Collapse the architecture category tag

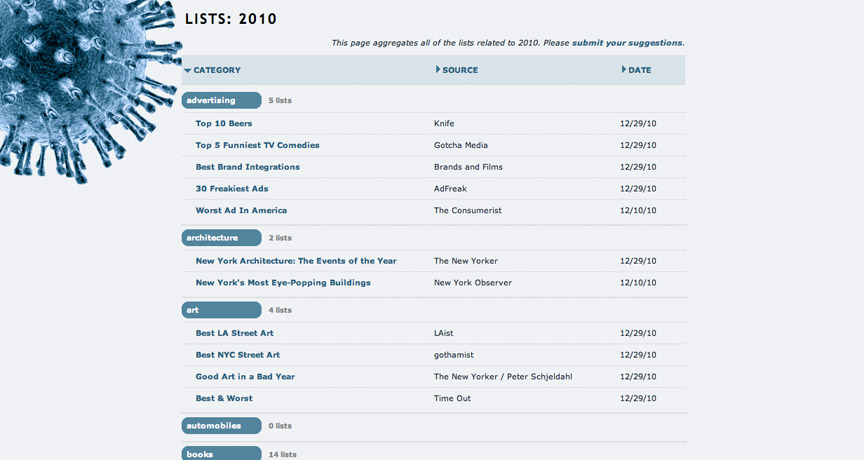222,238
